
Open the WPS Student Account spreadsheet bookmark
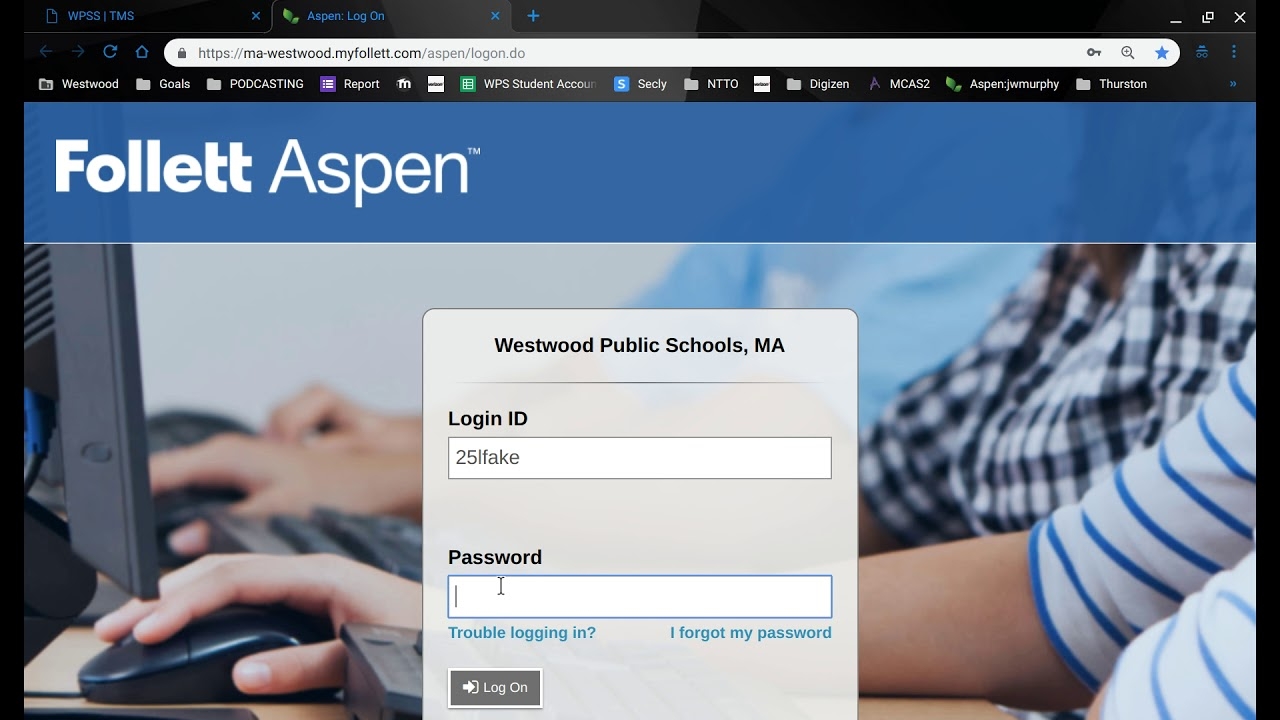528,84
